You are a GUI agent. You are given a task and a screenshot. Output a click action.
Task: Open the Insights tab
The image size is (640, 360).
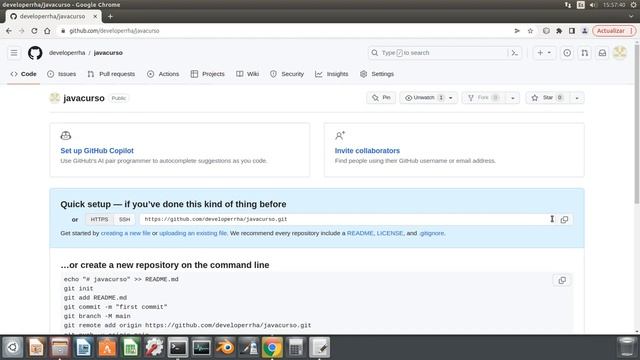tap(331, 74)
